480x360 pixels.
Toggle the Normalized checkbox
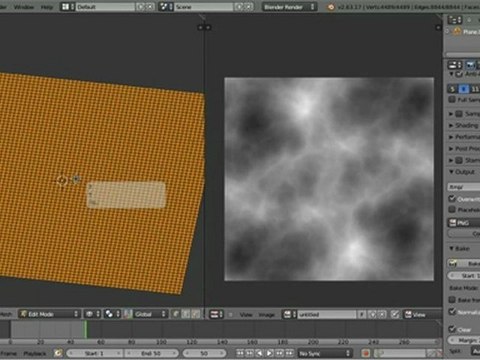[452, 312]
